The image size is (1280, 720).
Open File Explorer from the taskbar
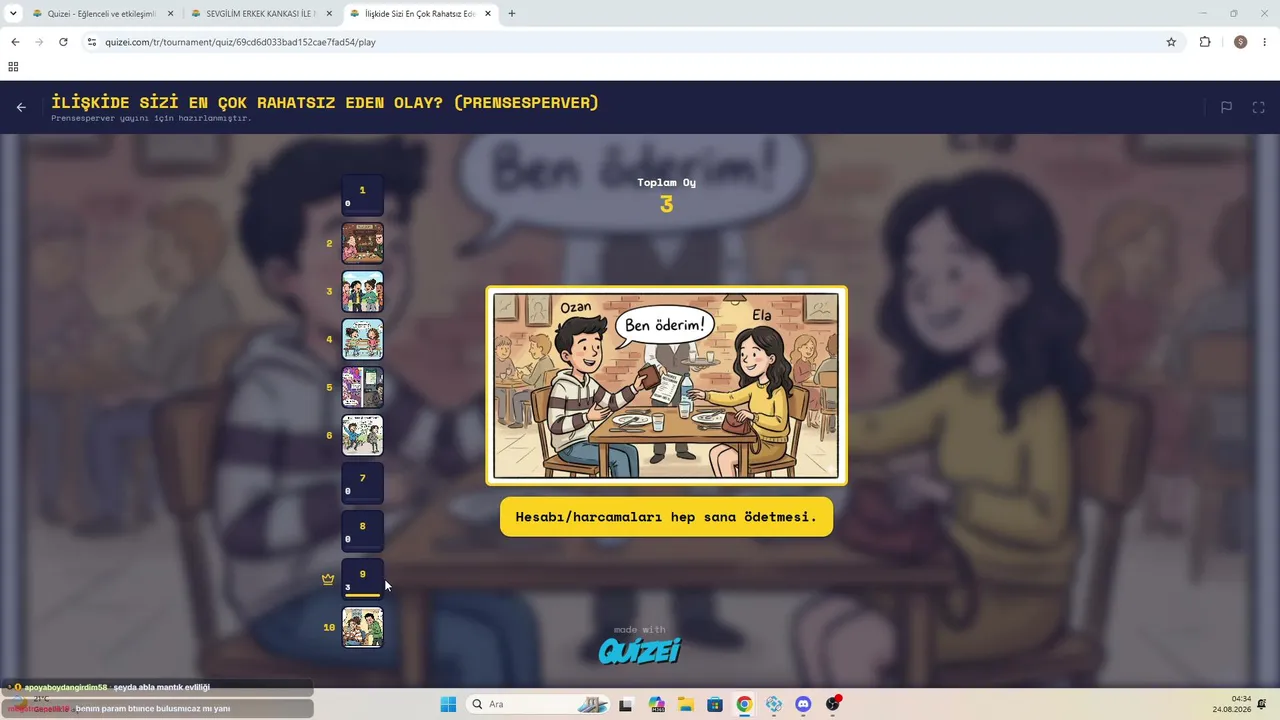(686, 704)
